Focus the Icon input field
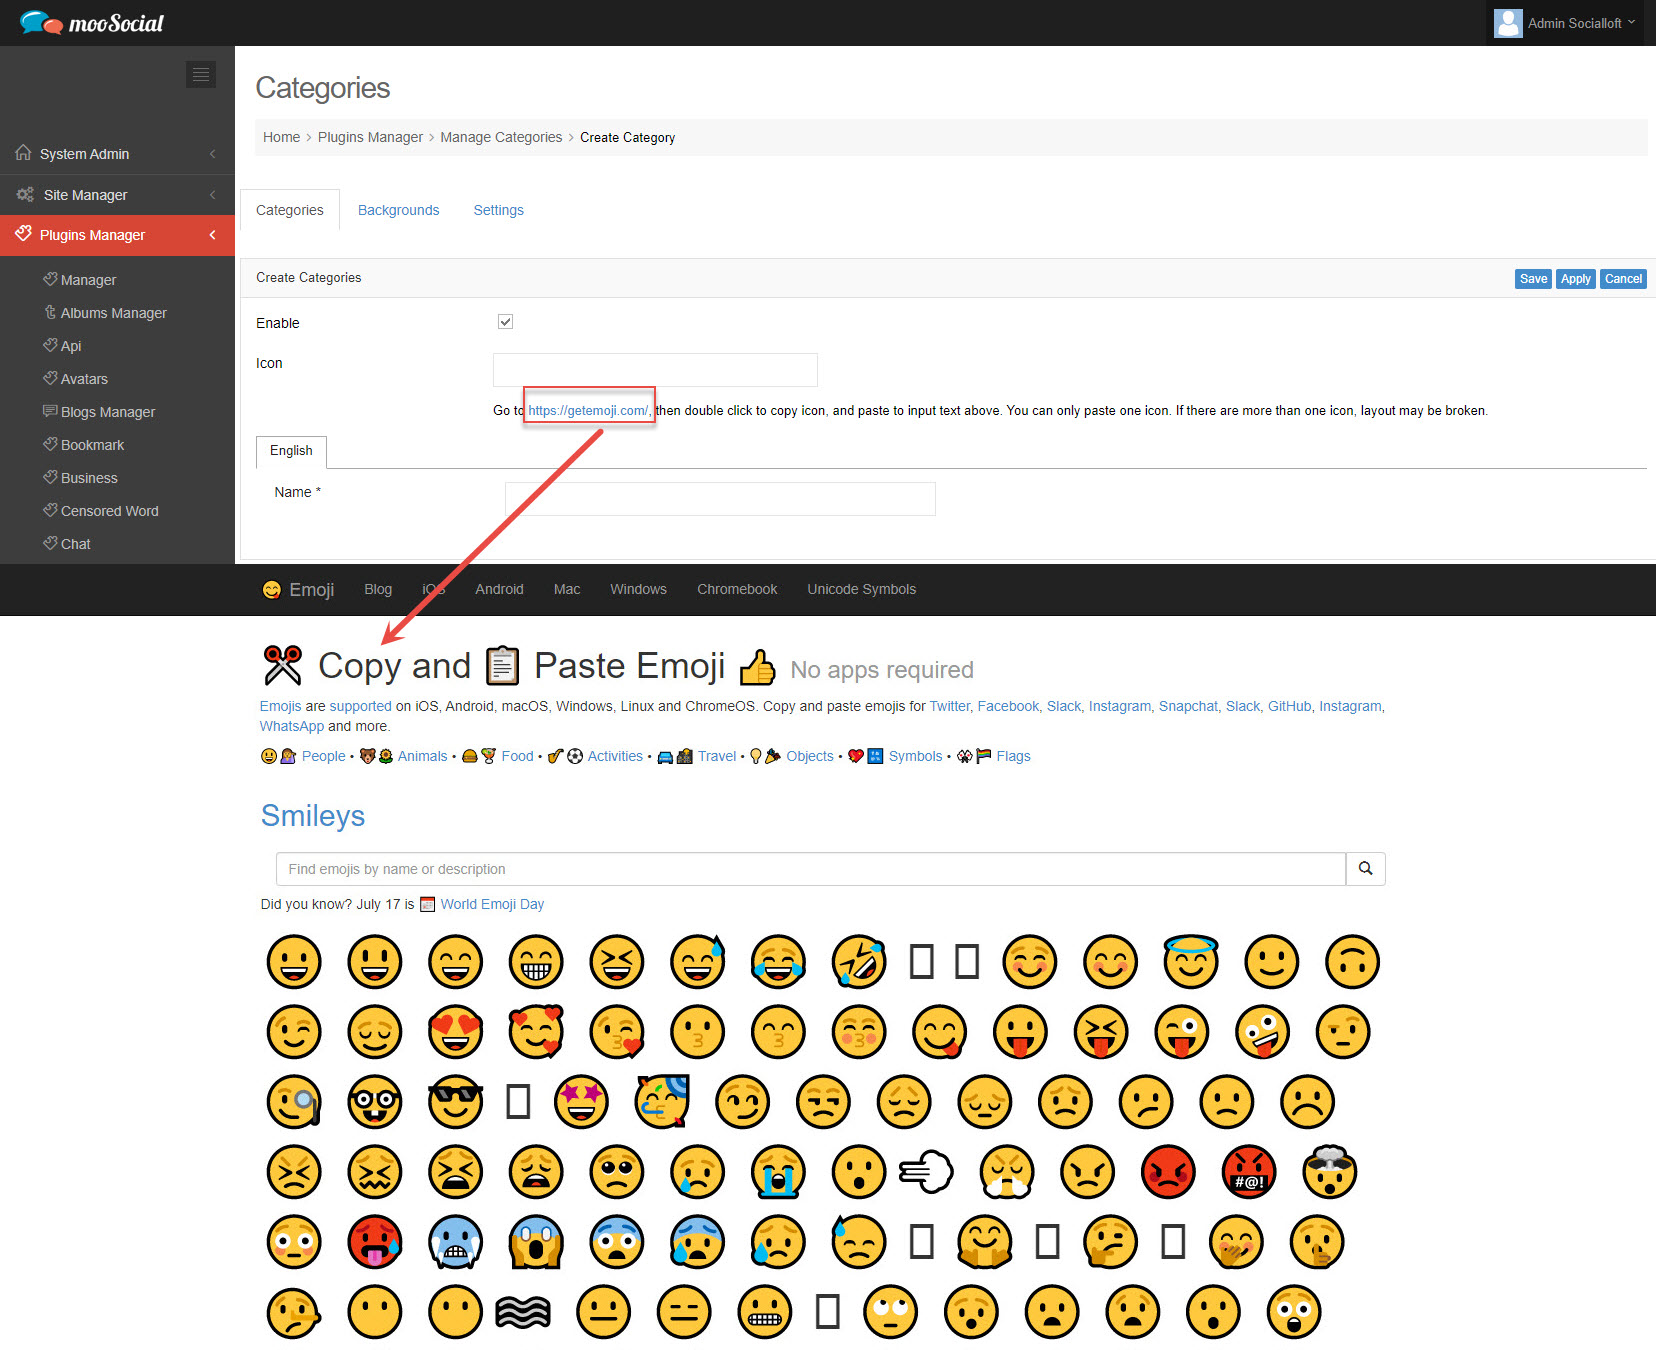Image resolution: width=1656 pixels, height=1350 pixels. tap(655, 370)
